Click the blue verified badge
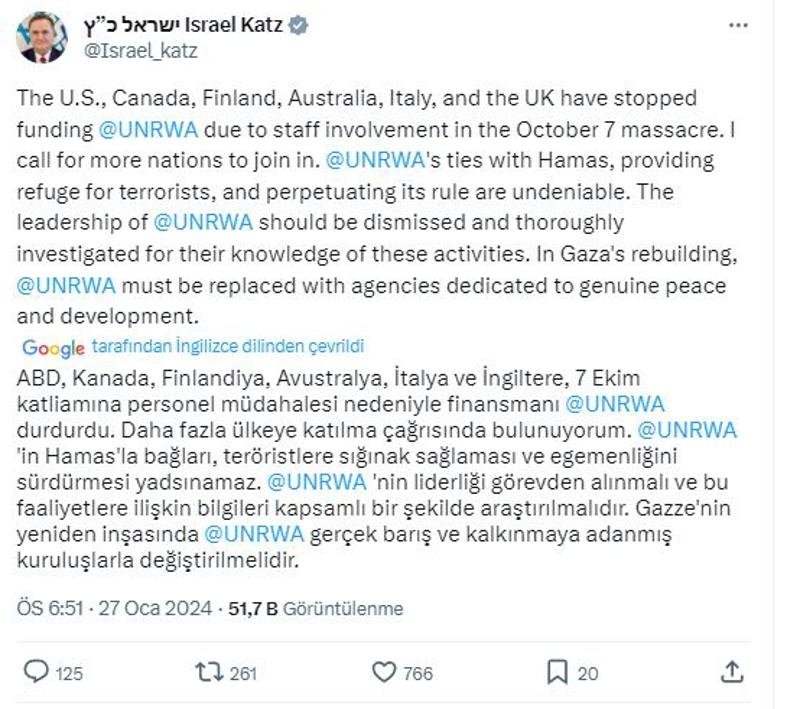Viewport: 800px width, 709px height. coord(298,25)
